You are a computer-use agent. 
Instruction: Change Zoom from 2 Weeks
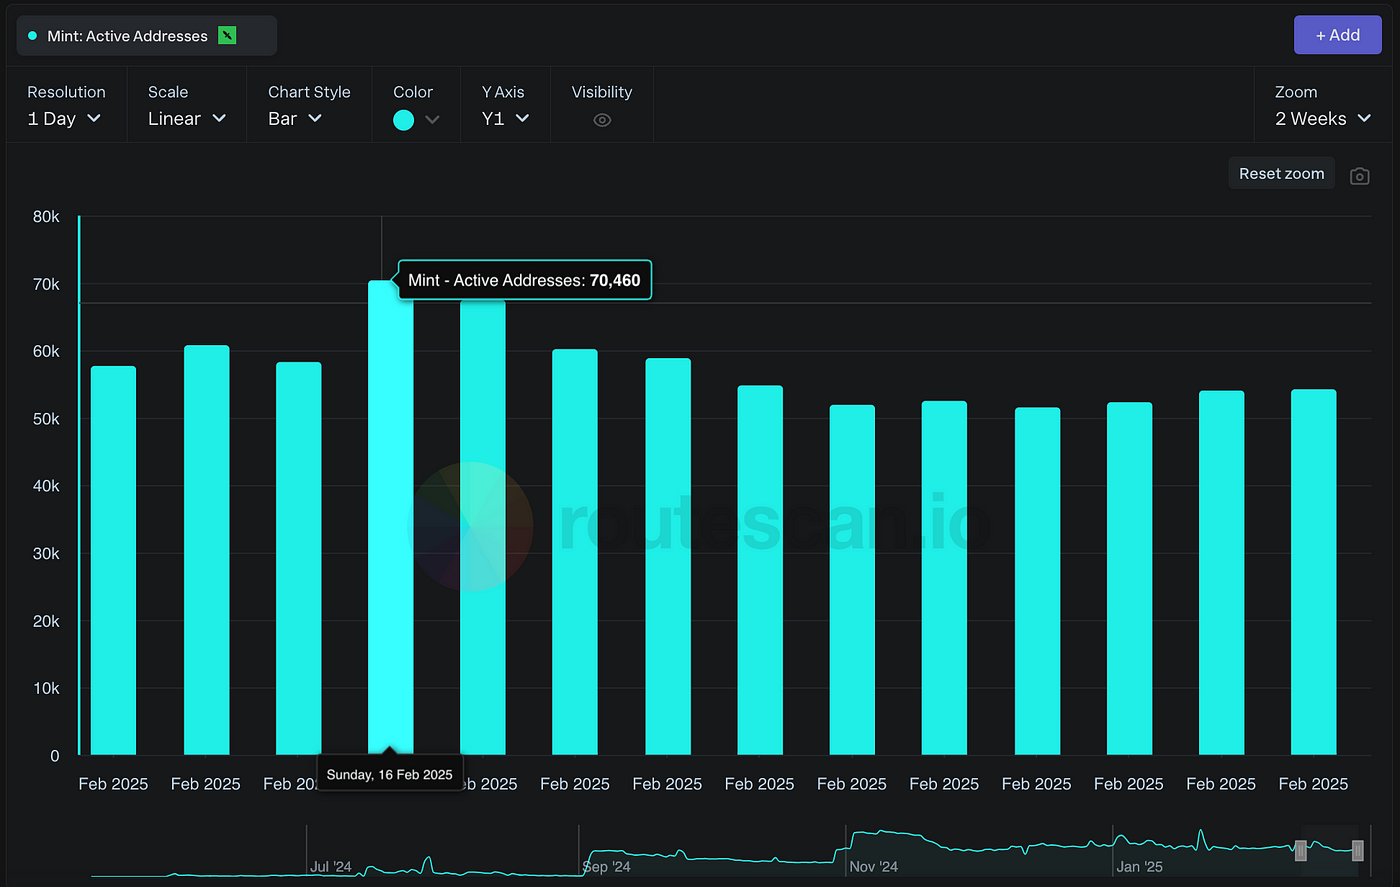[x=1322, y=119]
